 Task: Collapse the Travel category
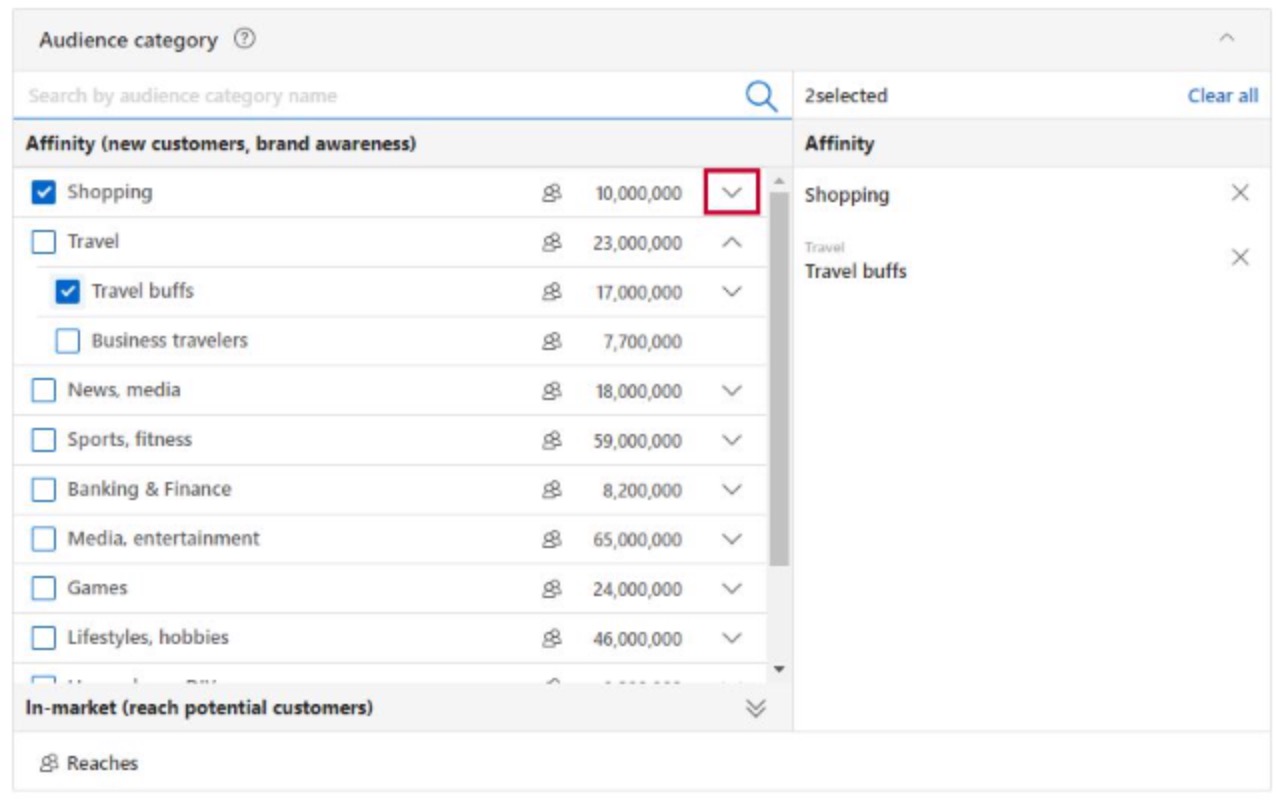point(732,242)
